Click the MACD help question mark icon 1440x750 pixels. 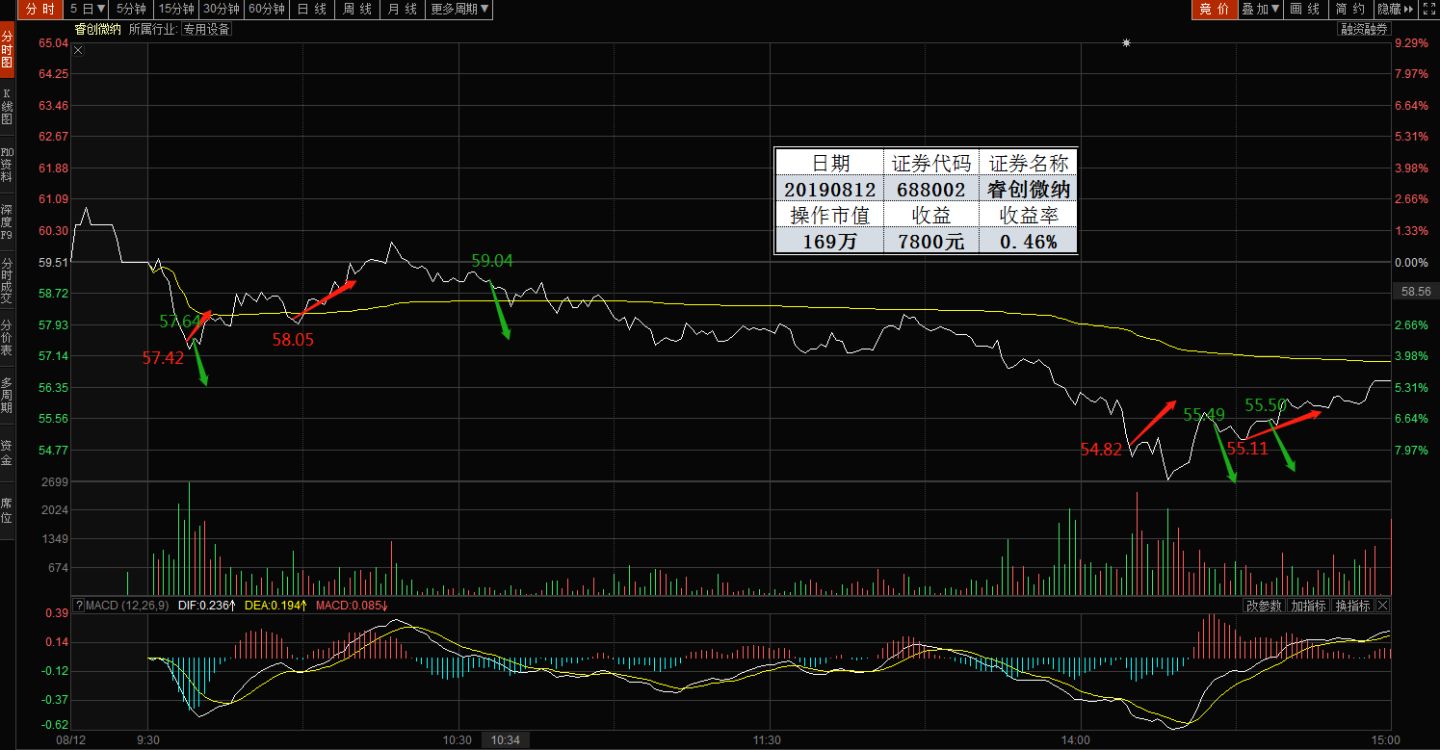79,606
